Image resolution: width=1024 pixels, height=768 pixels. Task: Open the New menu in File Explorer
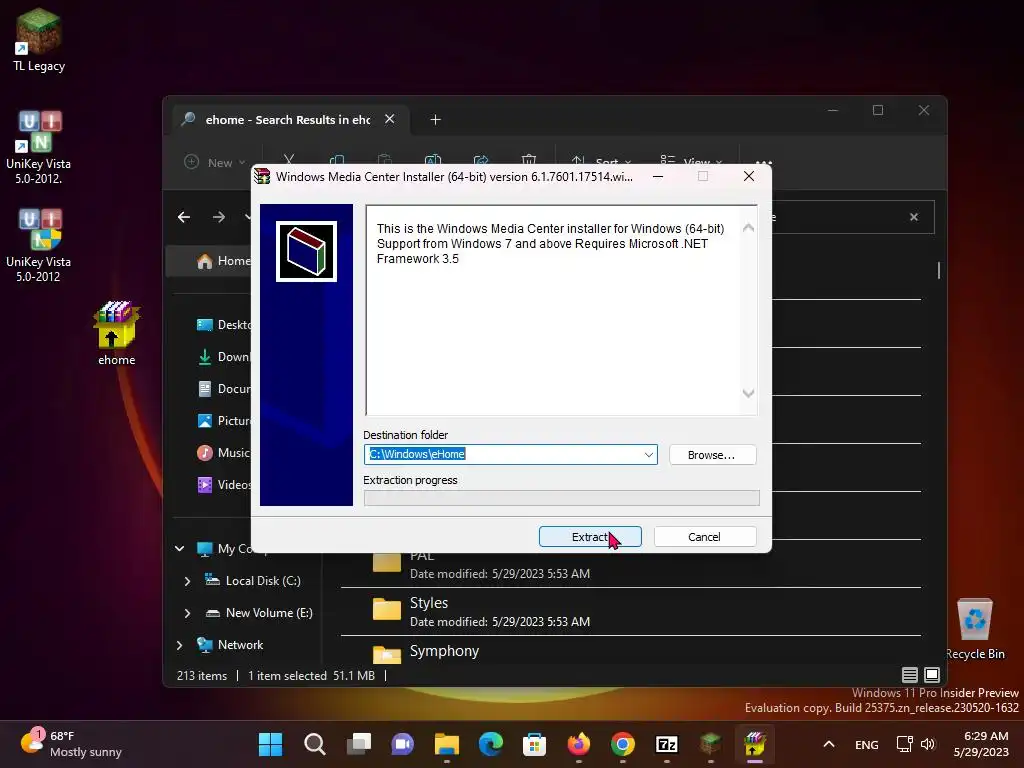[215, 163]
